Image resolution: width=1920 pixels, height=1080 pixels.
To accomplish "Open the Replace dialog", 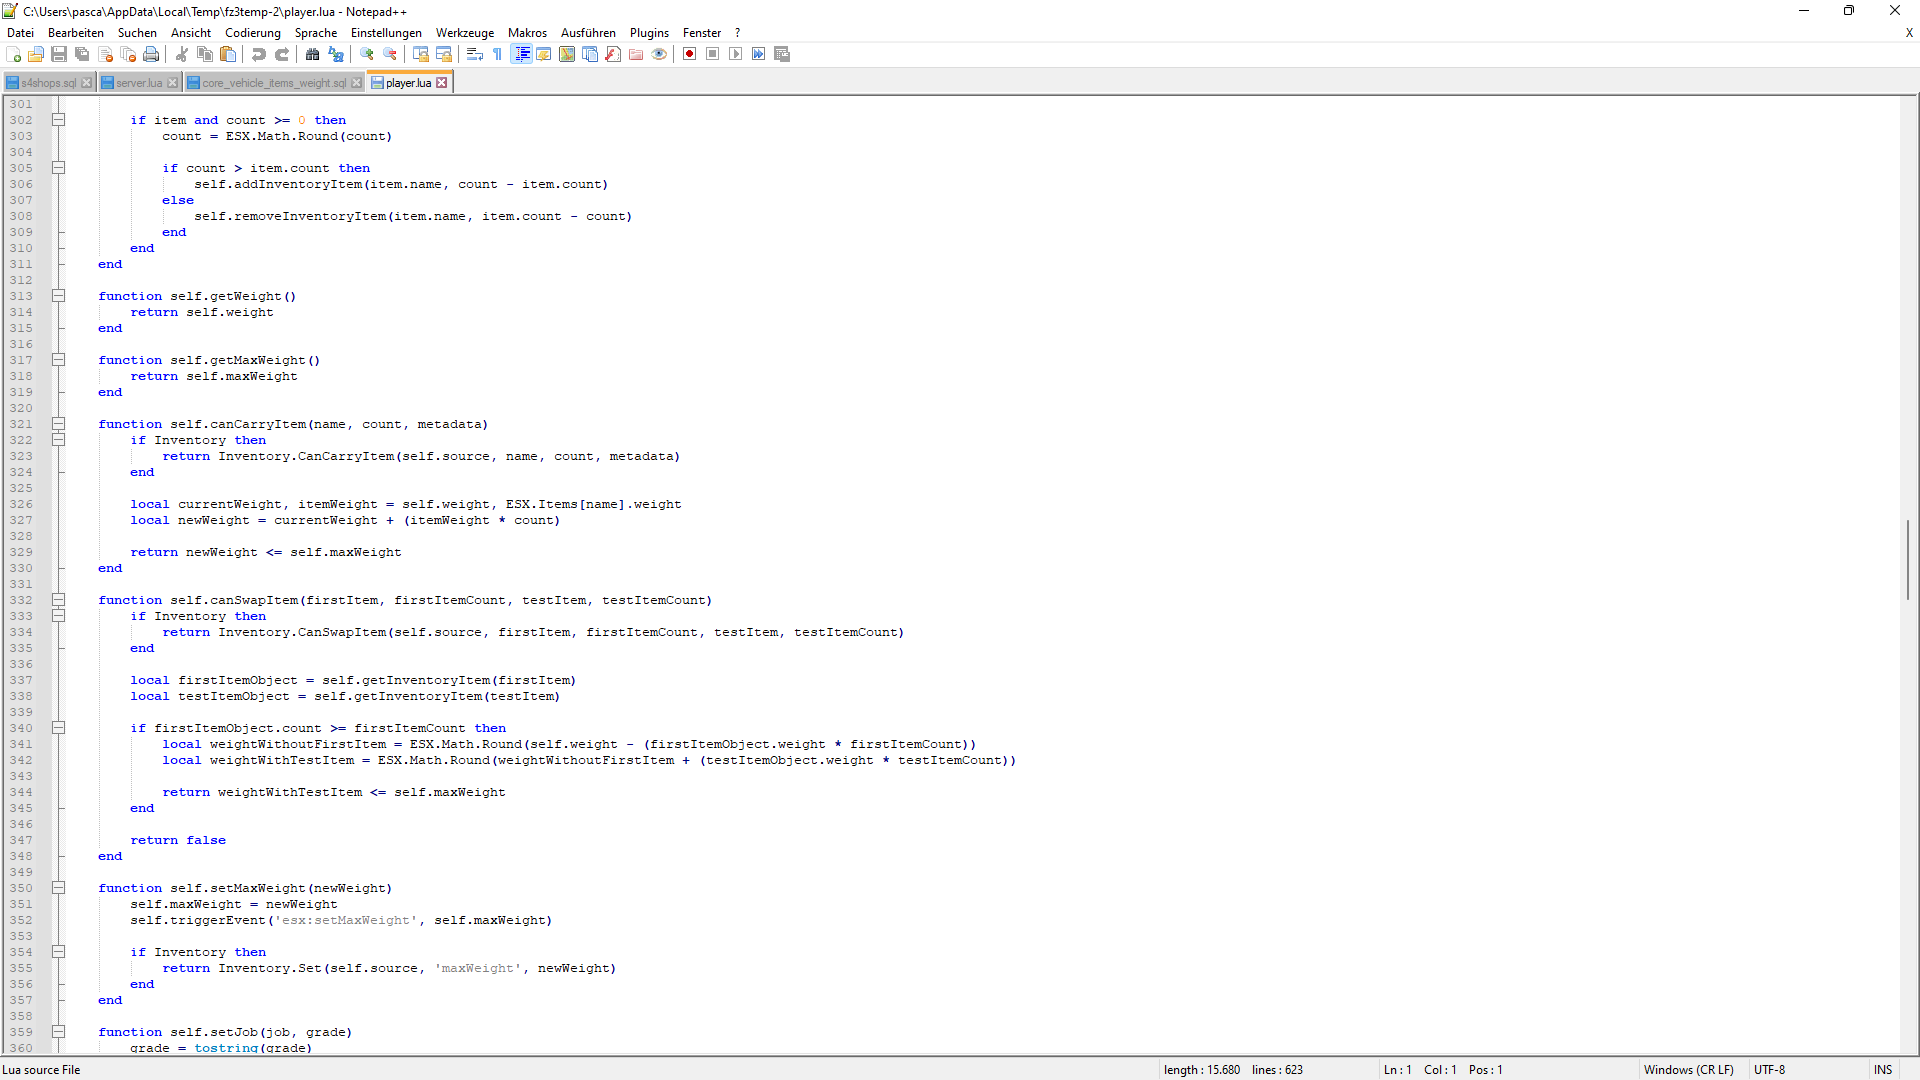I will click(336, 54).
